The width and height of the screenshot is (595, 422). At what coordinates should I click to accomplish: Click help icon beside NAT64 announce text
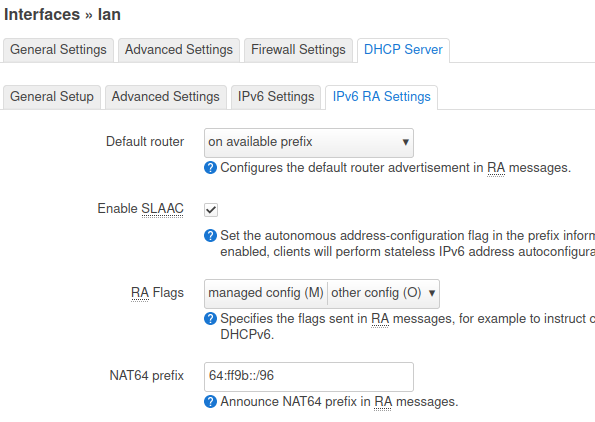[210, 402]
